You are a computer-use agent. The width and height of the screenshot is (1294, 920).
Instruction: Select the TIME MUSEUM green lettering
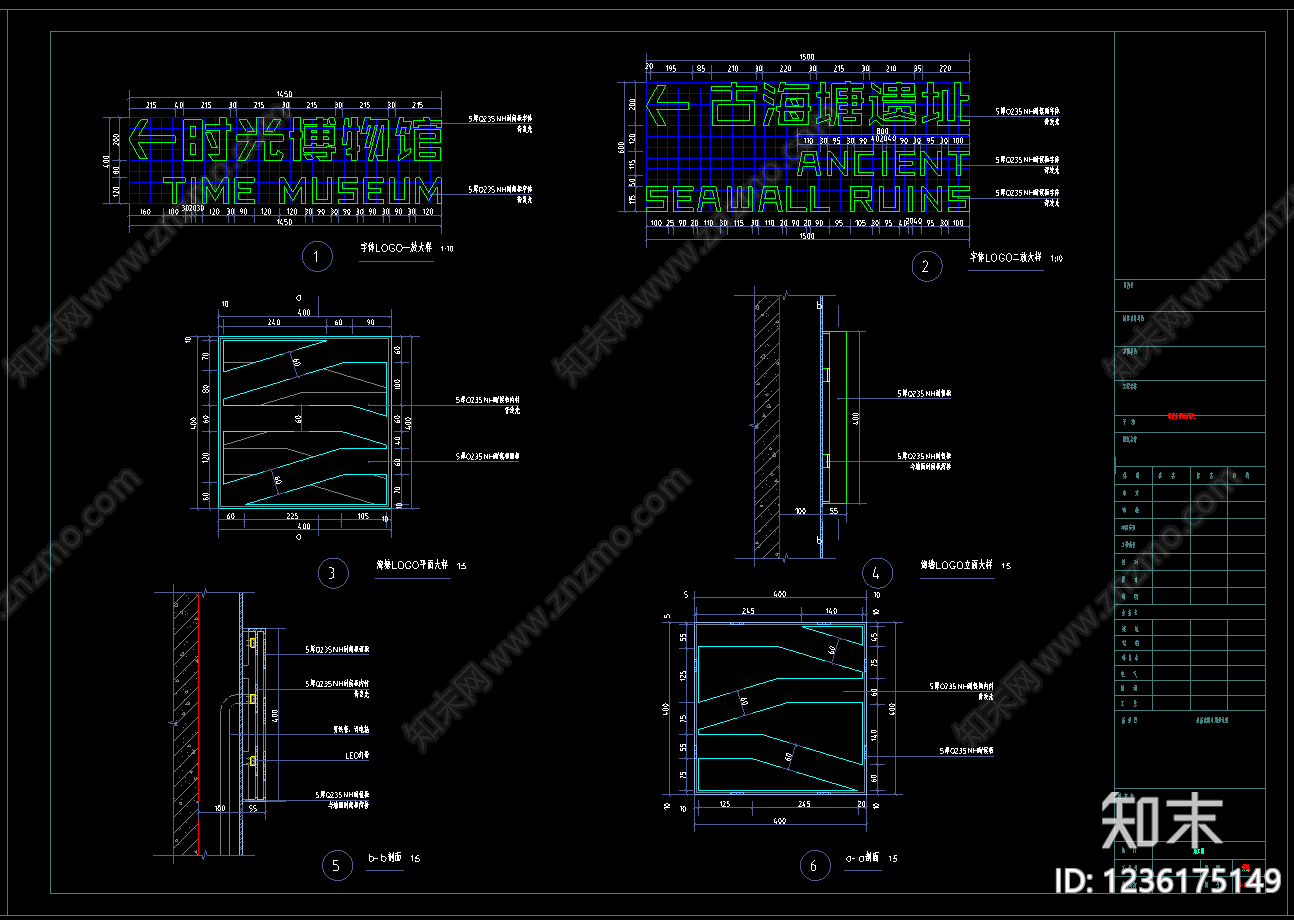pyautogui.click(x=301, y=193)
